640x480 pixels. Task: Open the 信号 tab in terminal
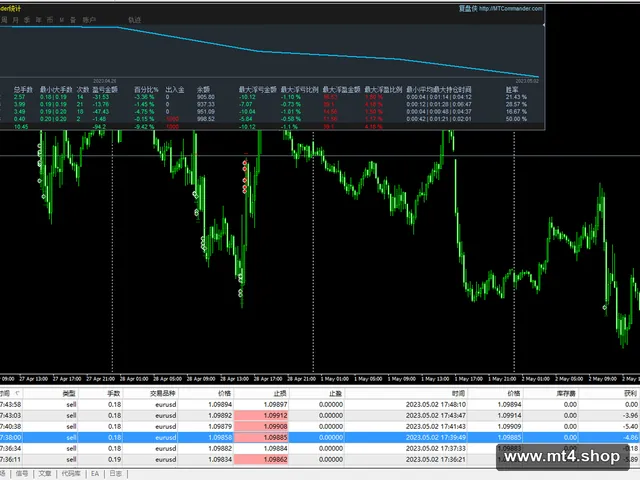22,473
